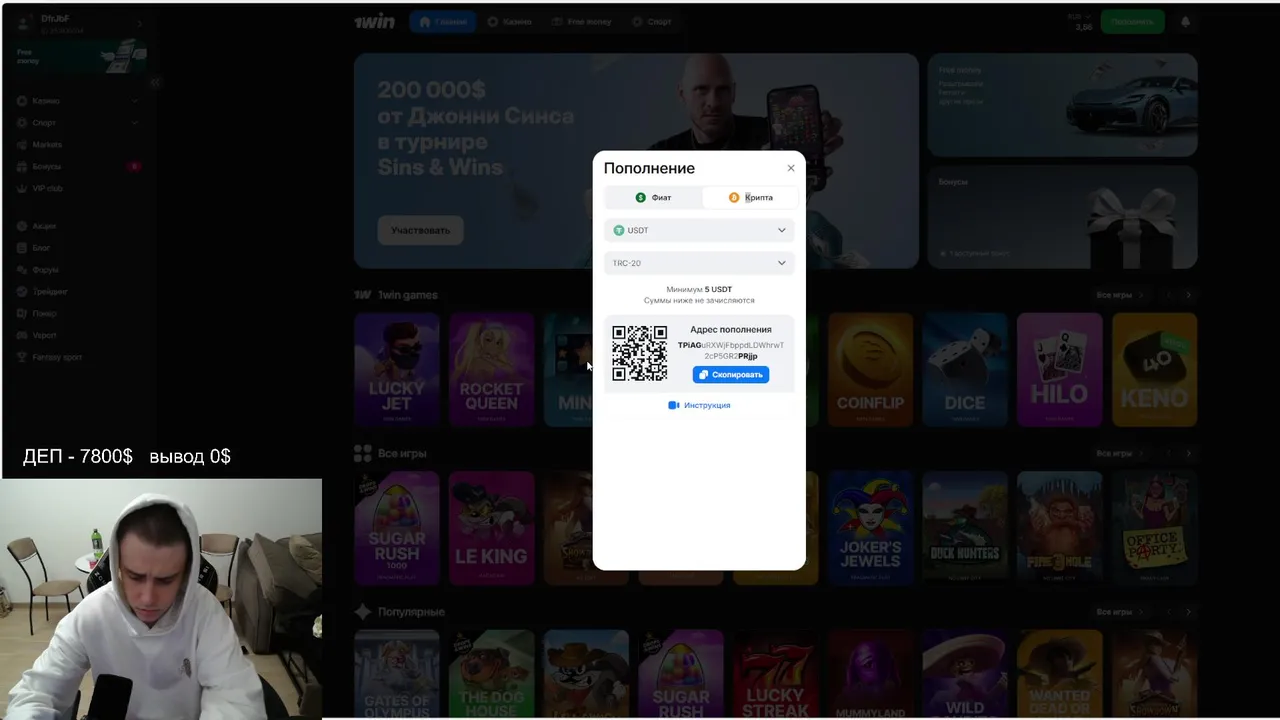Open the Joker's Jewels game tile
The width and height of the screenshot is (1280, 720).
[x=870, y=528]
